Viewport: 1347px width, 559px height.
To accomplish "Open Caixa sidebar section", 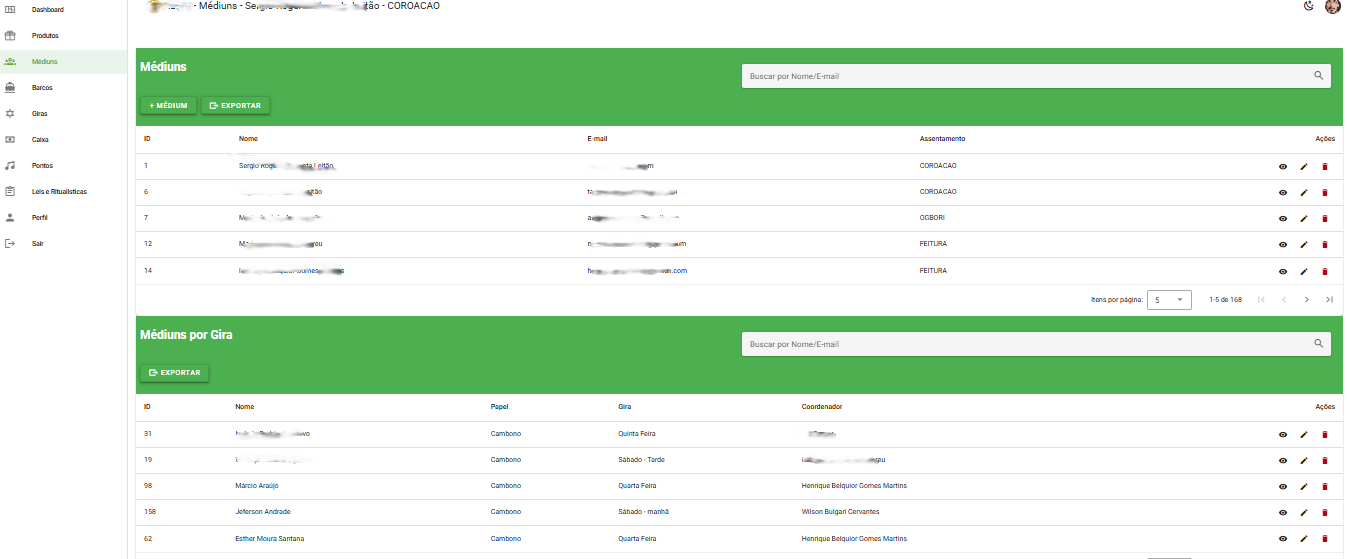I will [40, 140].
